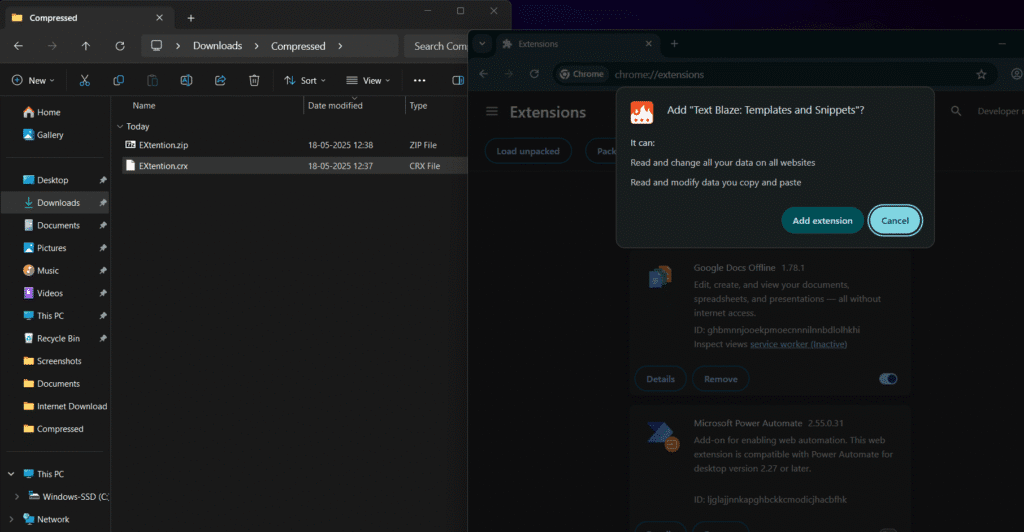Open Recycle Bin in sidebar
The width and height of the screenshot is (1024, 532).
pos(56,338)
